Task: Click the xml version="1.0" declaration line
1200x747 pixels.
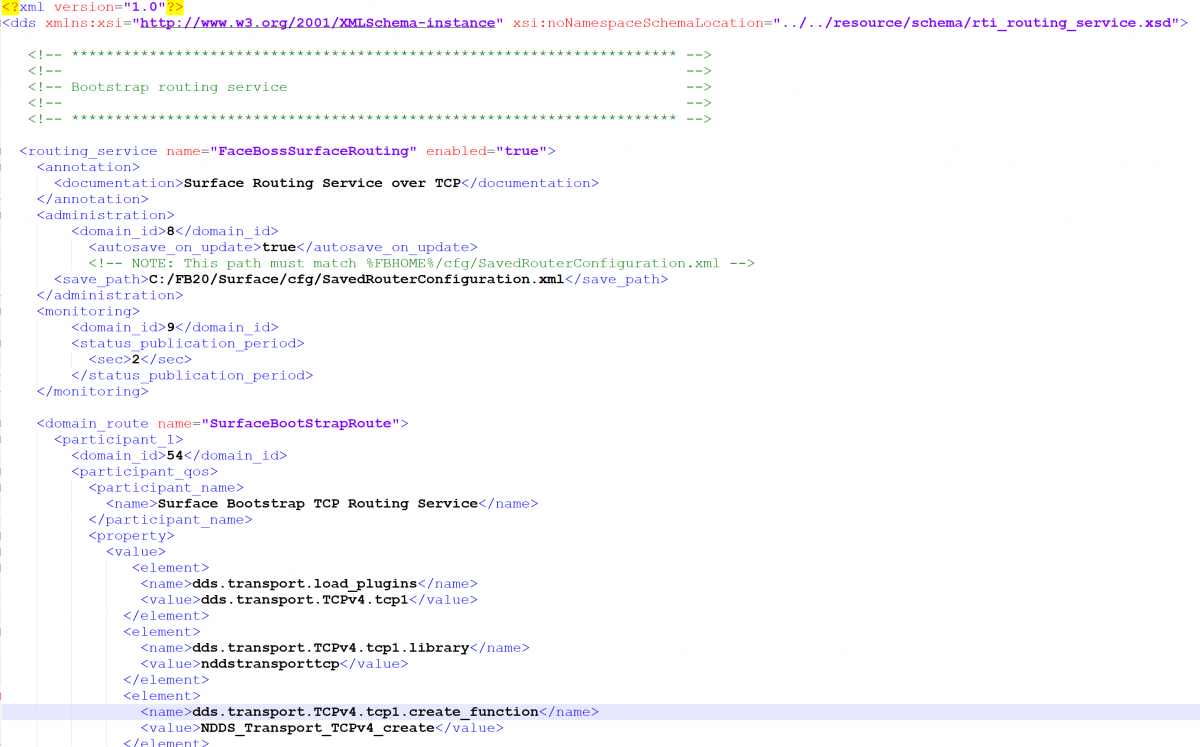Action: (92, 7)
